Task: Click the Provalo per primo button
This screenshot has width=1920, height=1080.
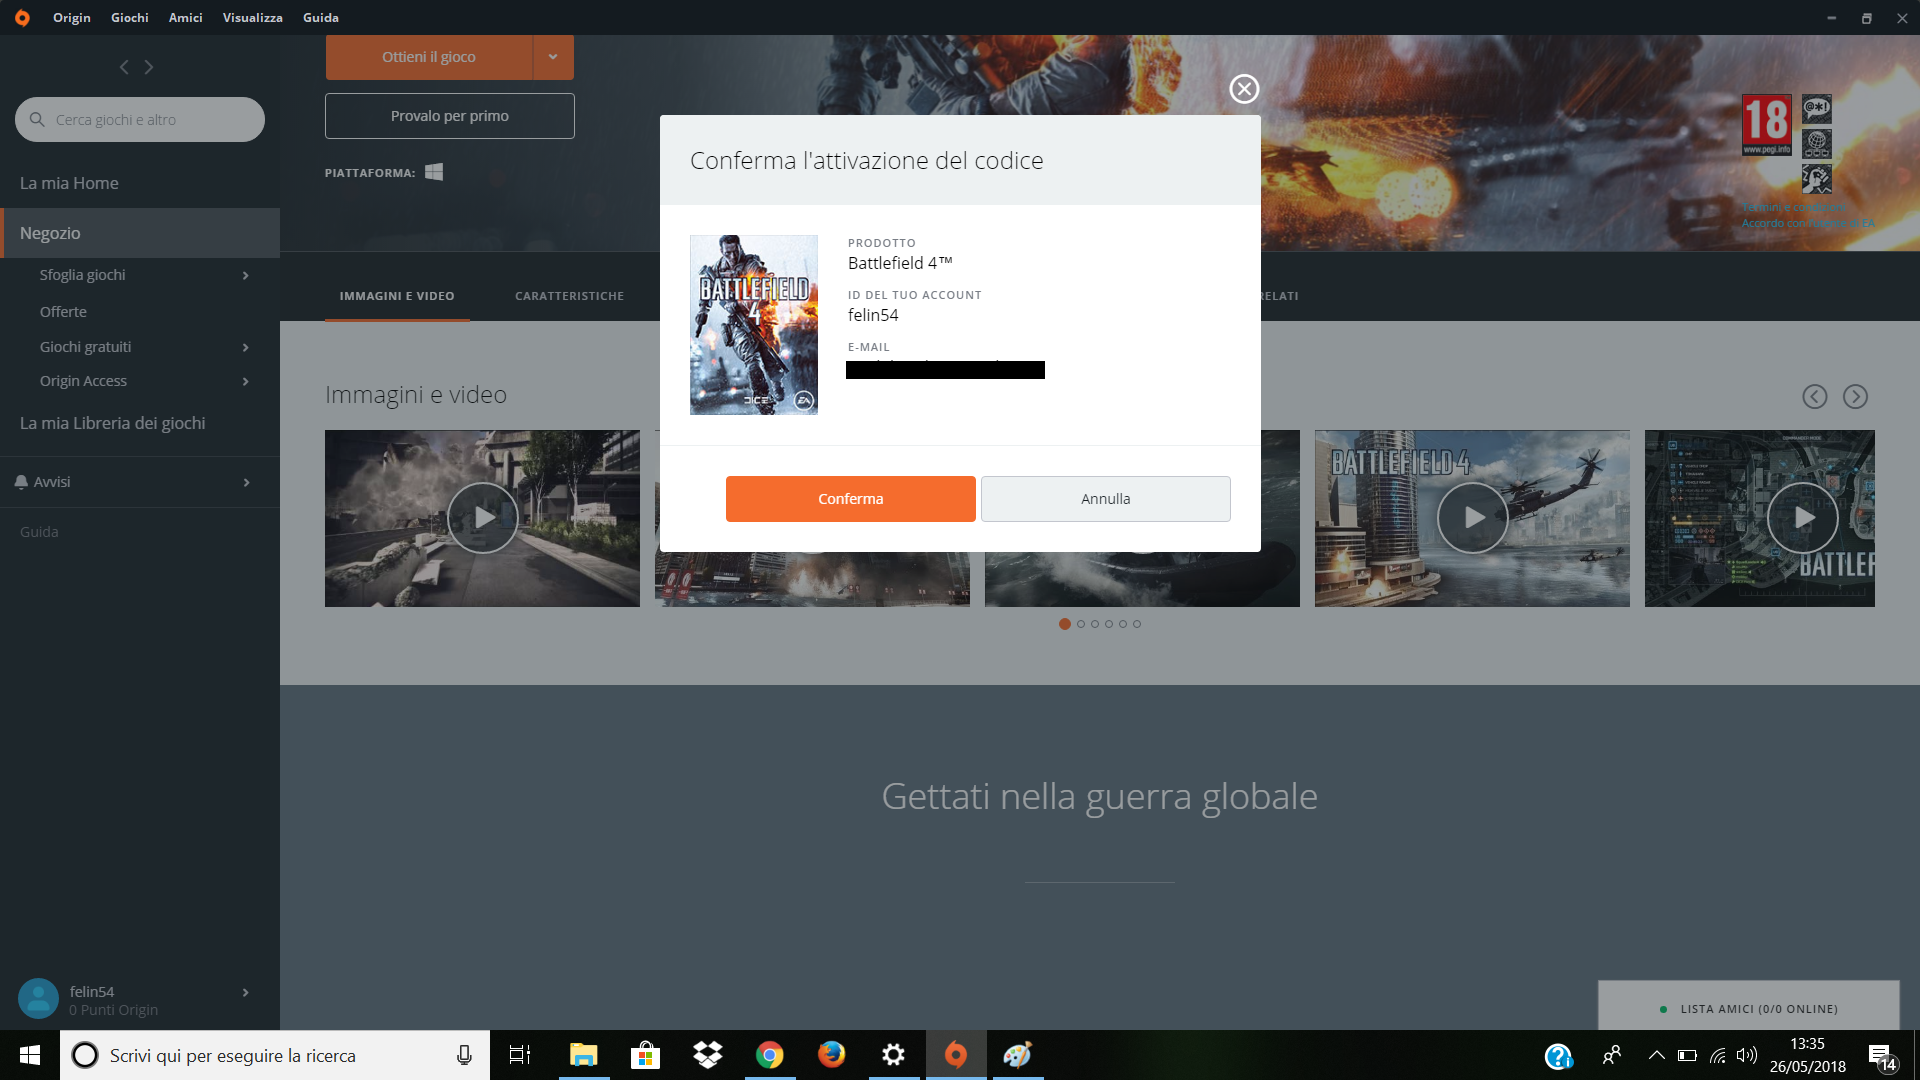Action: 450,116
